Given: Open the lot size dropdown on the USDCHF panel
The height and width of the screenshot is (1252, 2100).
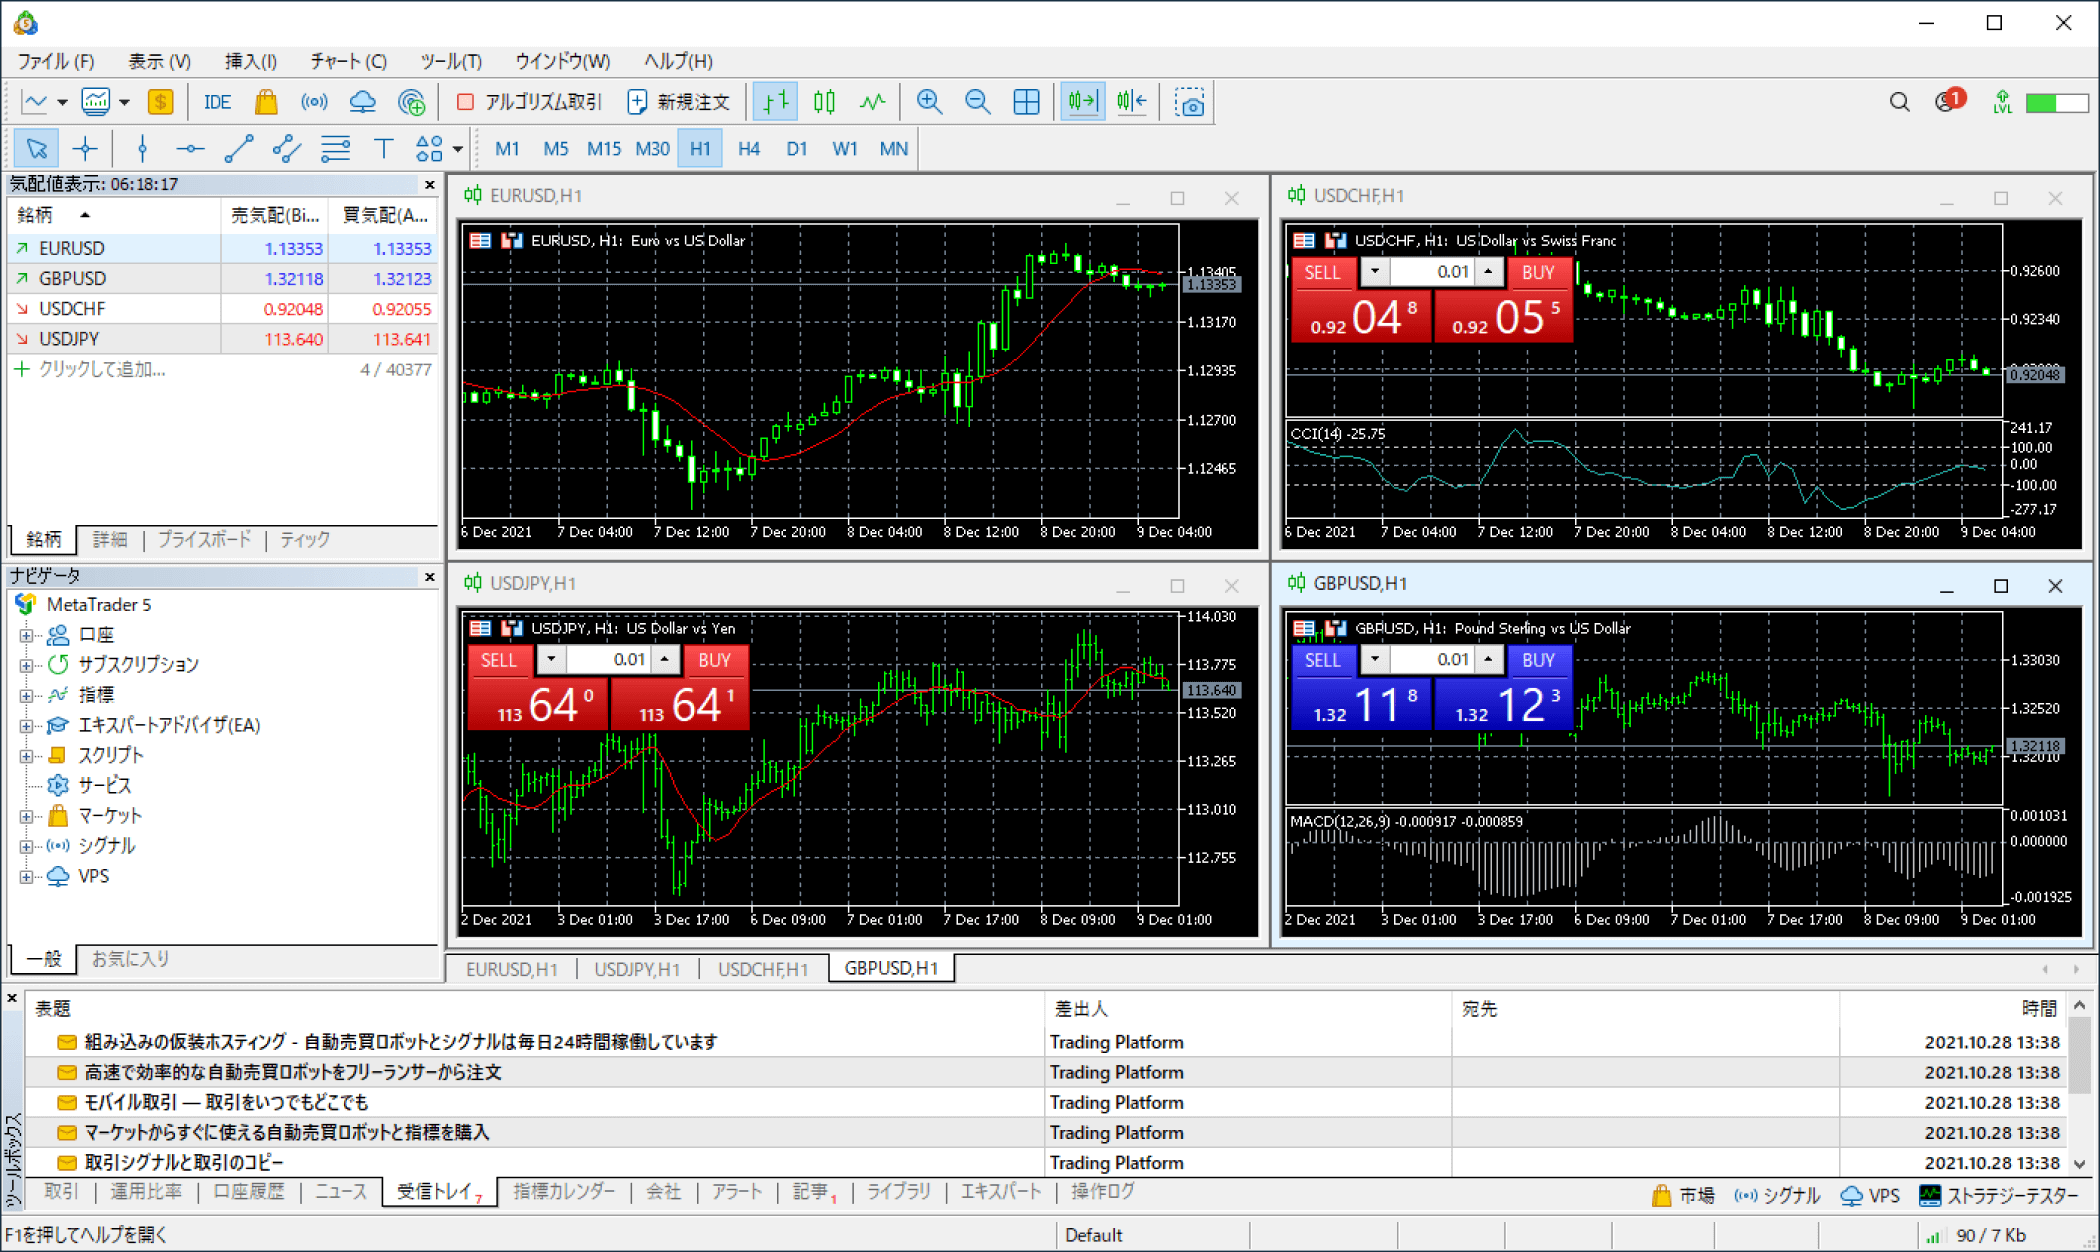Looking at the screenshot, I should tap(1374, 272).
